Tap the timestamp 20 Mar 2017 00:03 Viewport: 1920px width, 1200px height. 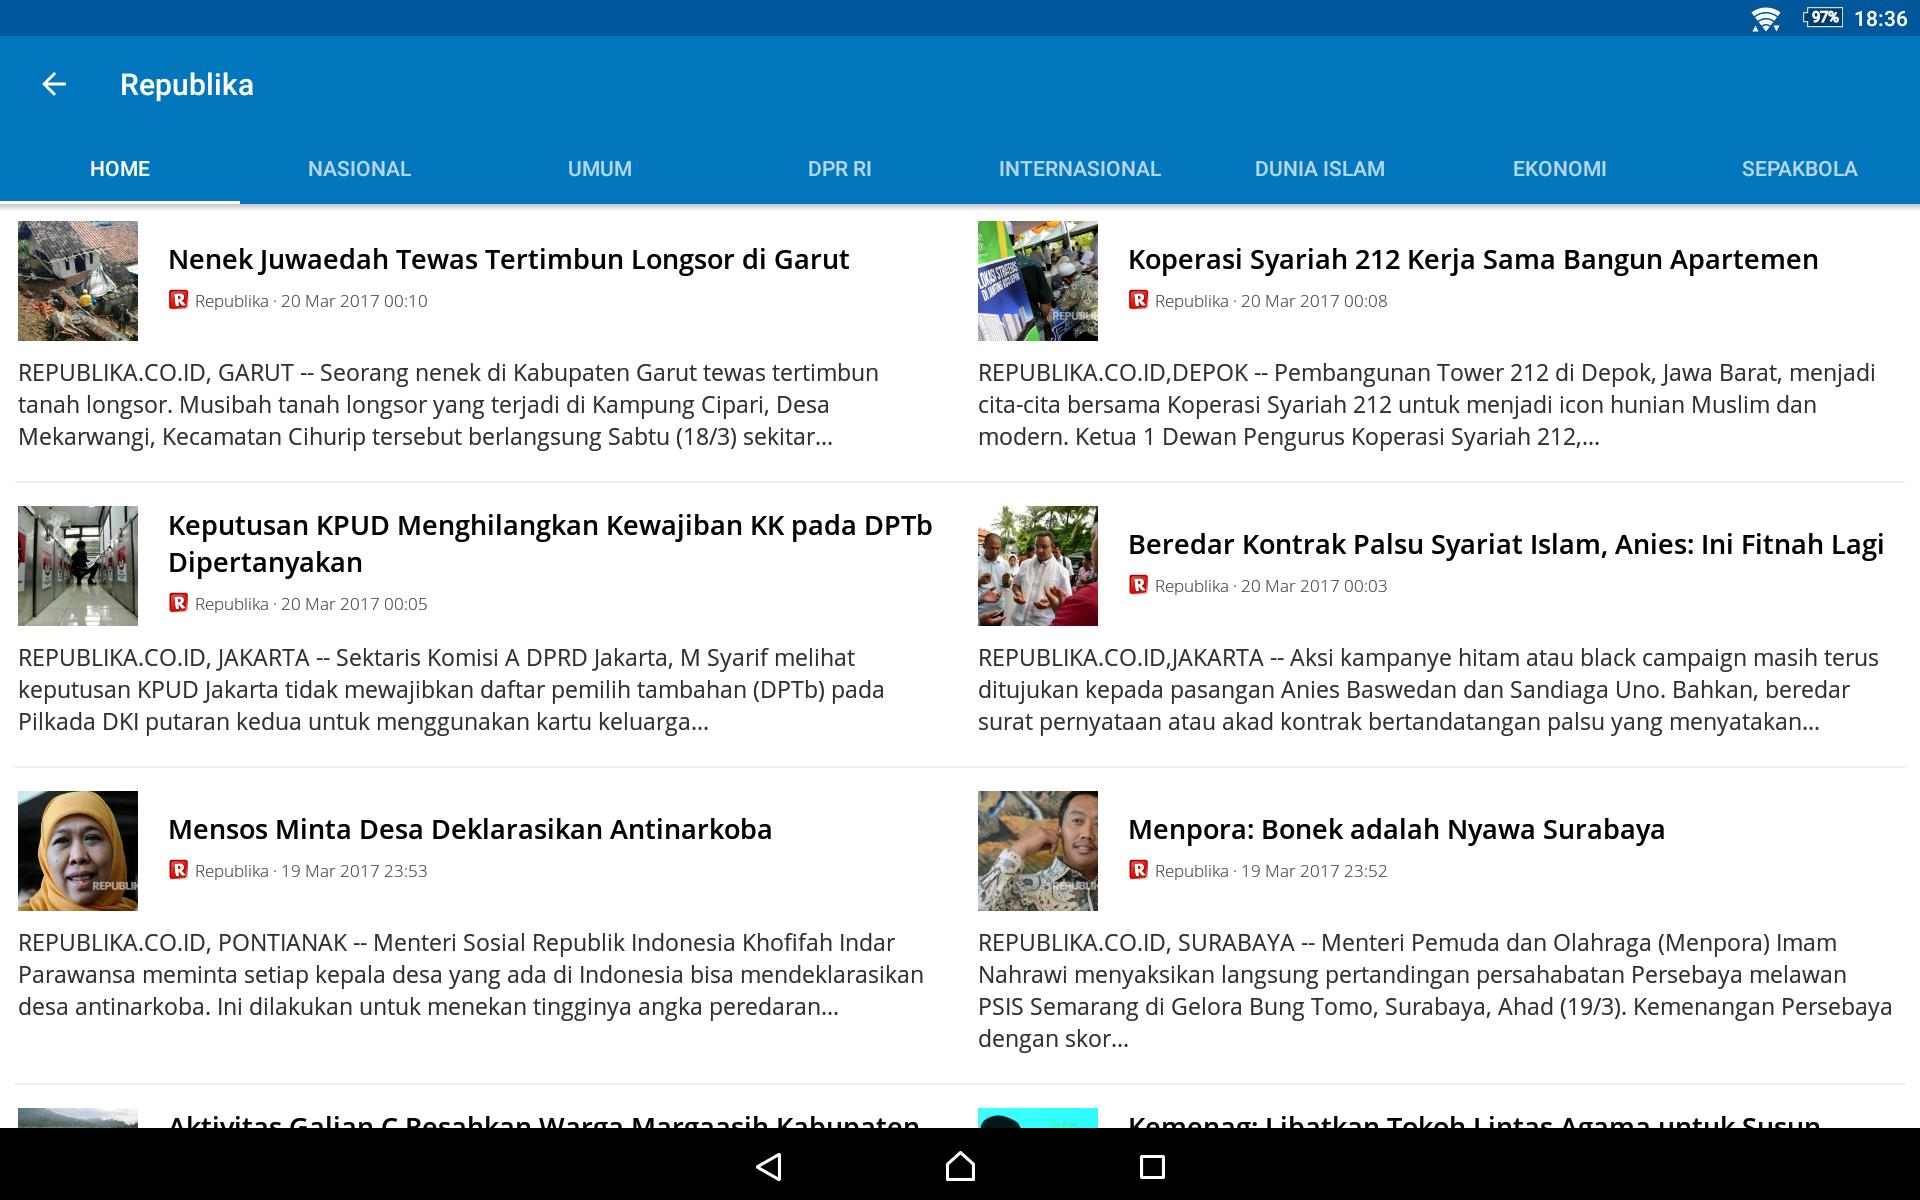click(x=1314, y=586)
